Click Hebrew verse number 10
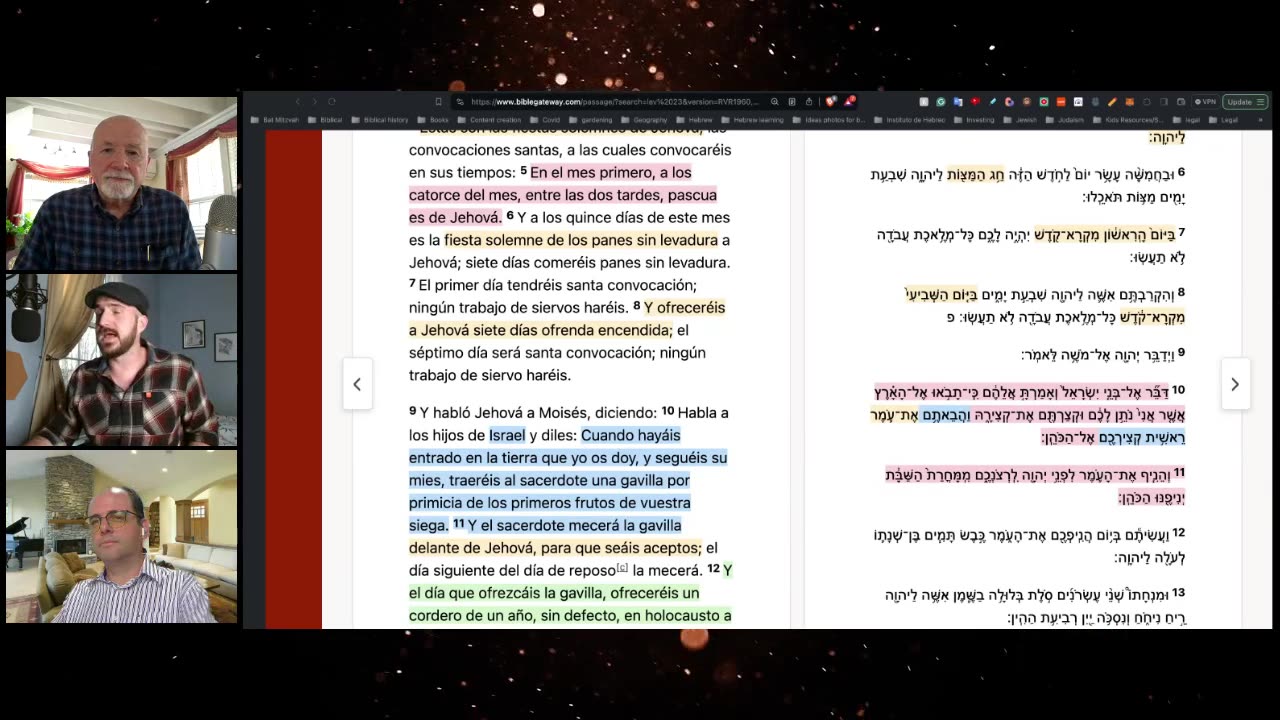Screen dimensions: 1280x720 1178,390
